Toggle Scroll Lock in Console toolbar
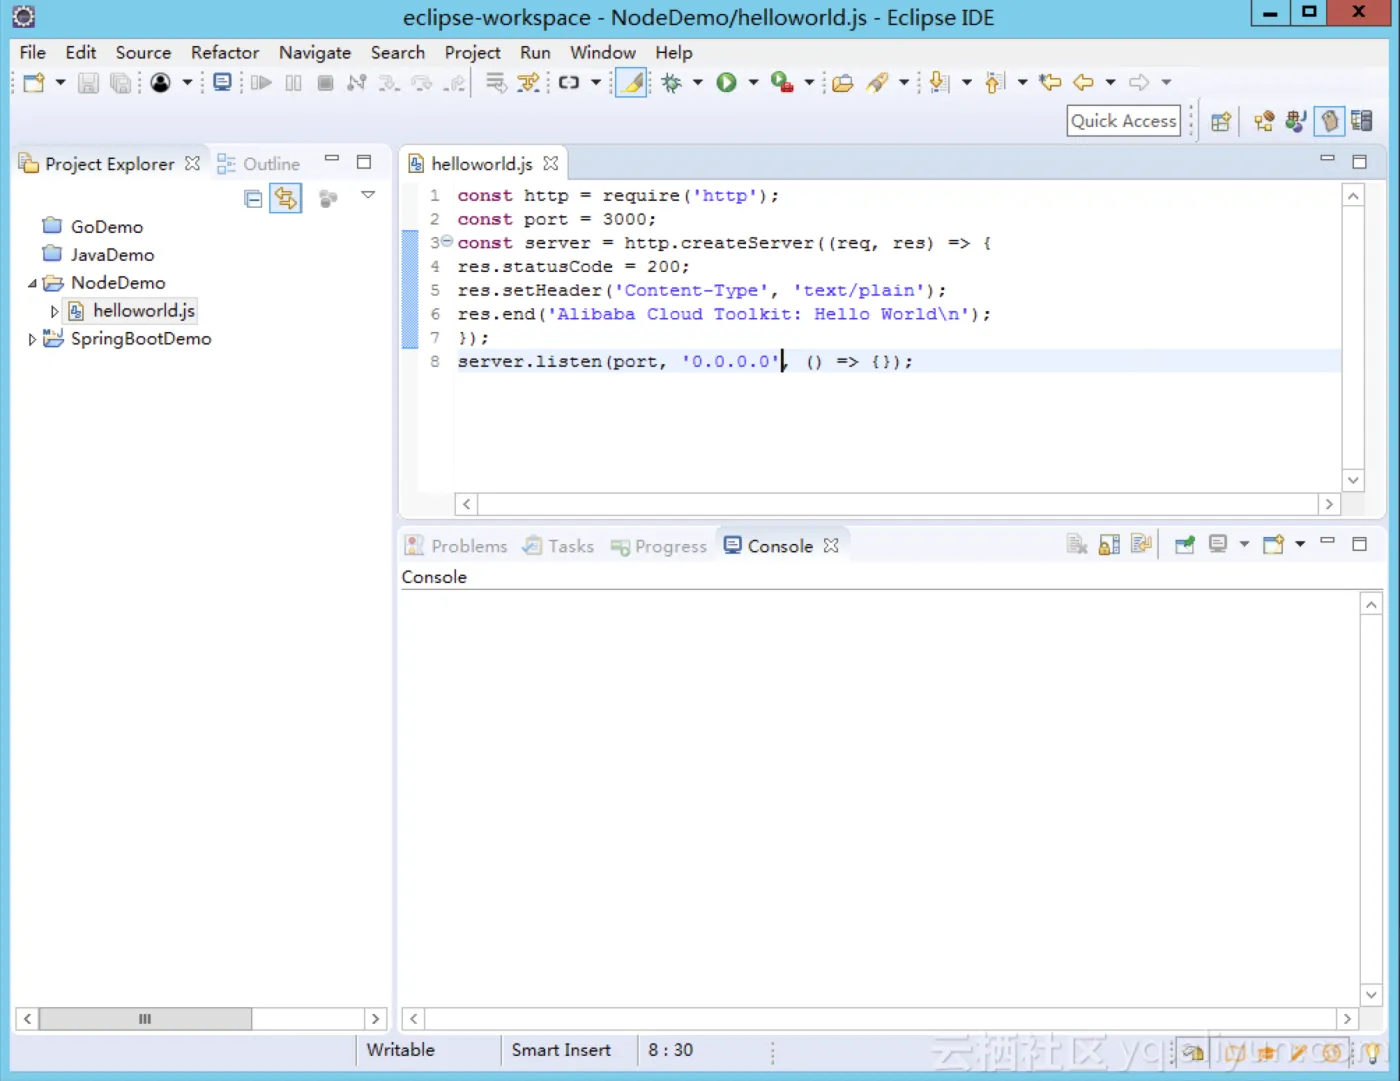 coord(1109,545)
